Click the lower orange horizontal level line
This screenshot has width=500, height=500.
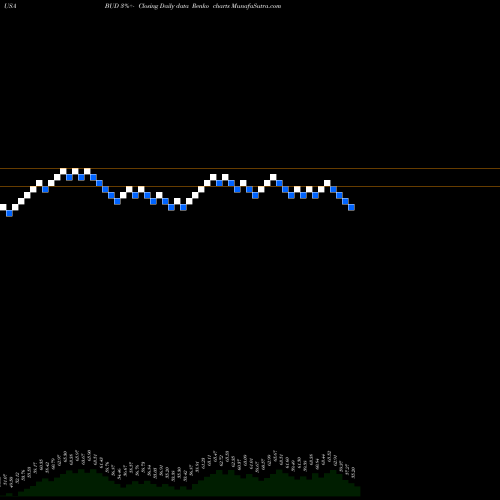tap(250, 186)
